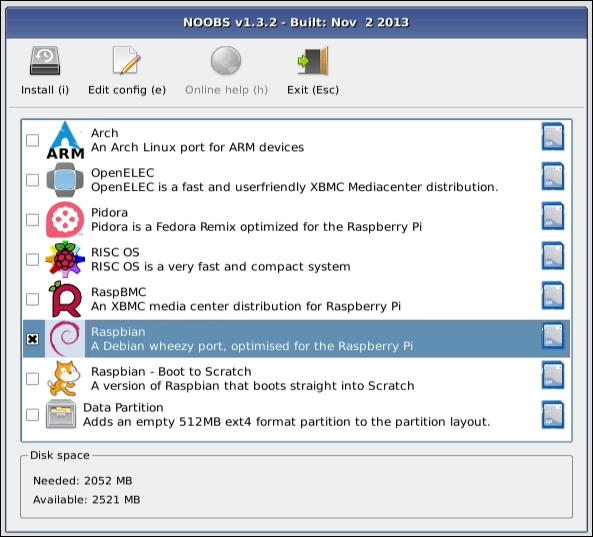Click the Install disk icon
Viewport: 593px width, 537px height.
coord(45,61)
